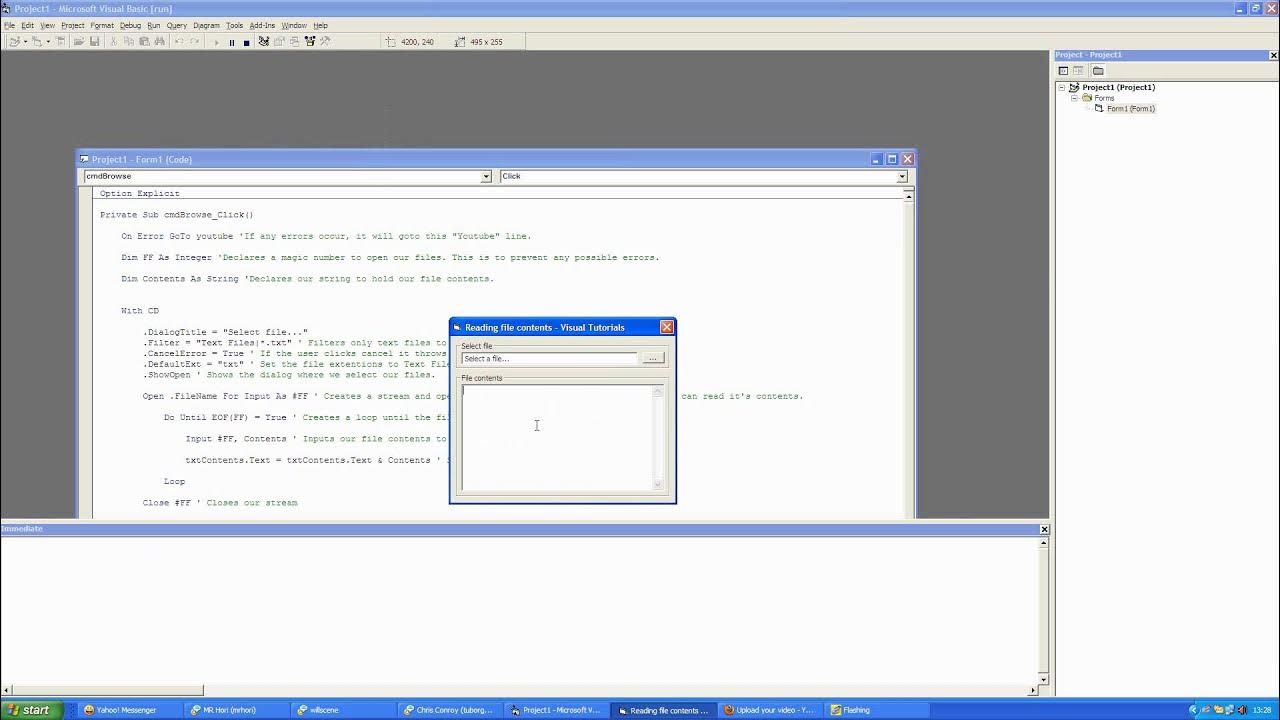Open the Toolbox toolbar icon
Screen dimensions: 1280x720
[x=325, y=42]
